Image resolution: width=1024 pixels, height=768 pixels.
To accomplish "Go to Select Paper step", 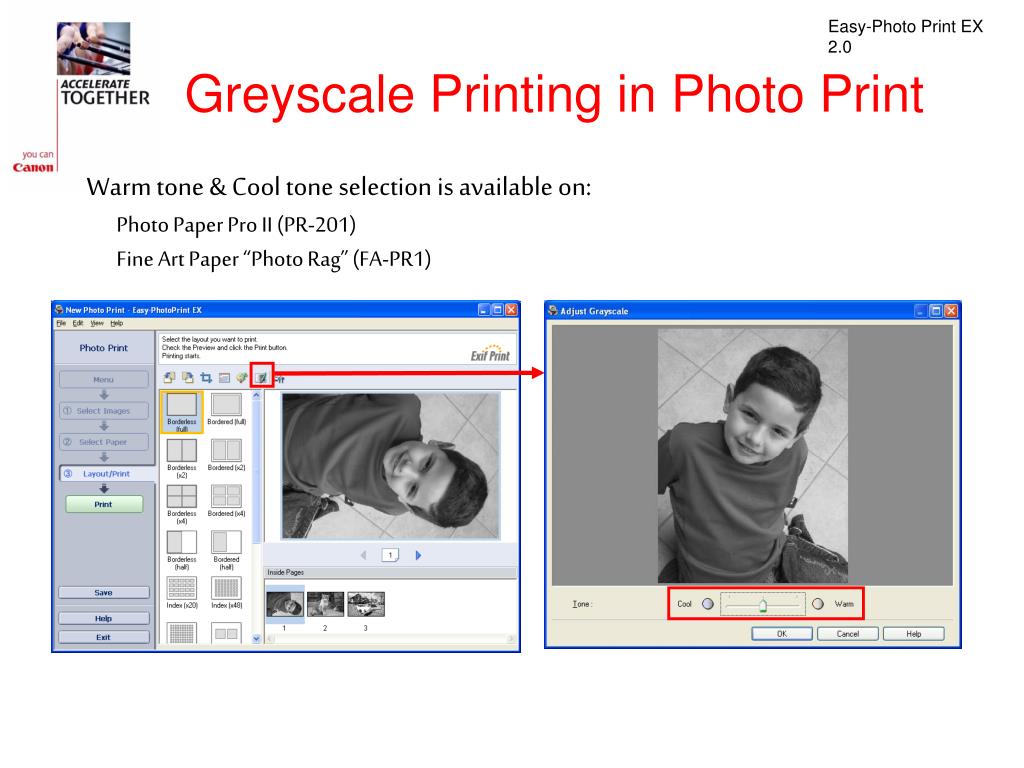I will point(104,442).
